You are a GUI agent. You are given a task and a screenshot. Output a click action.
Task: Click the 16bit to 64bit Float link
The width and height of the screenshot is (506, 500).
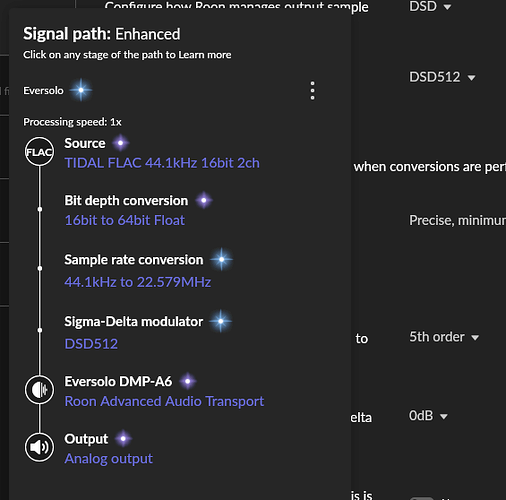pyautogui.click(x=125, y=220)
